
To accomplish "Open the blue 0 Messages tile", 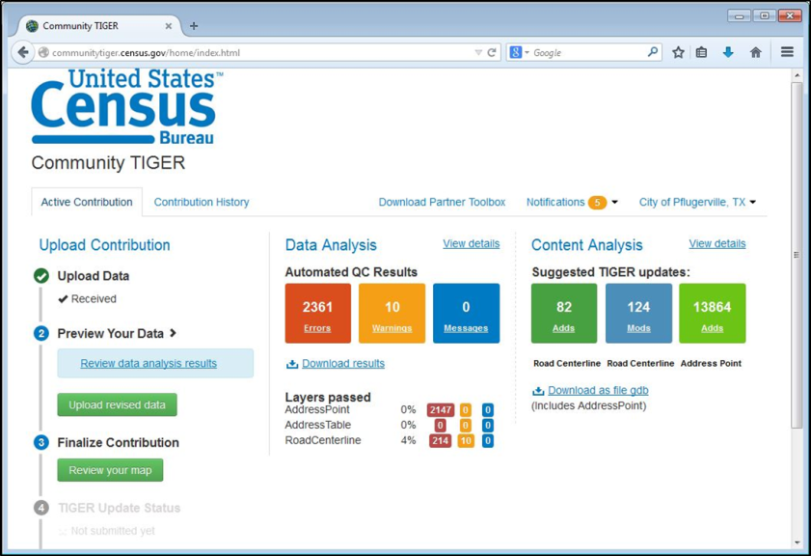I will coord(466,313).
